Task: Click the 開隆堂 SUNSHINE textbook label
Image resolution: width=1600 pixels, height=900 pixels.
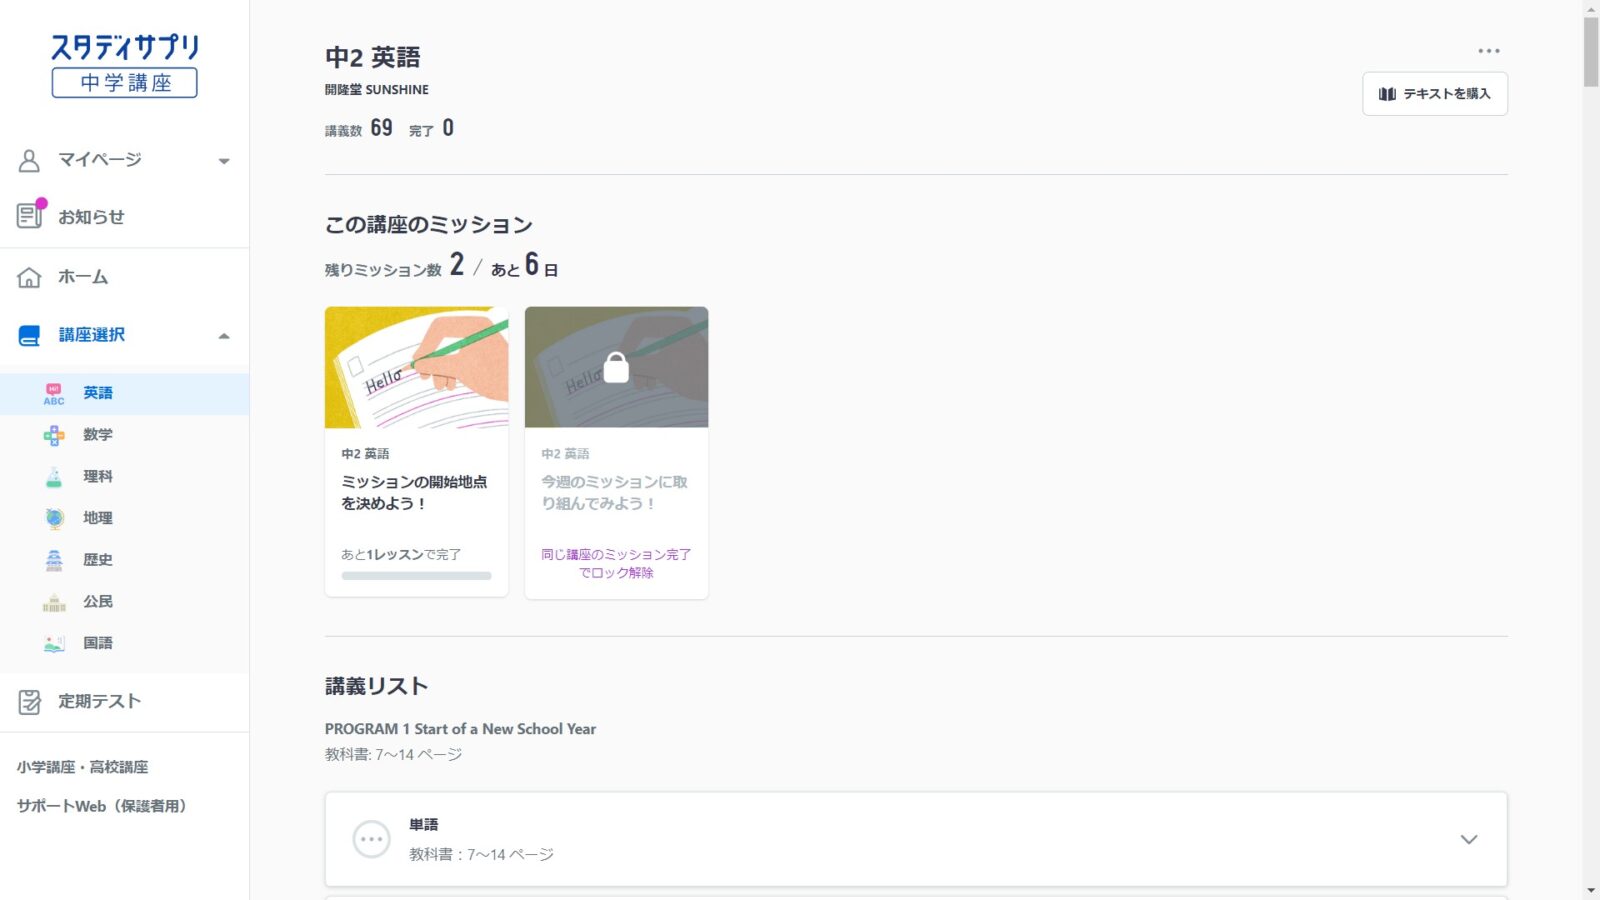Action: point(377,90)
